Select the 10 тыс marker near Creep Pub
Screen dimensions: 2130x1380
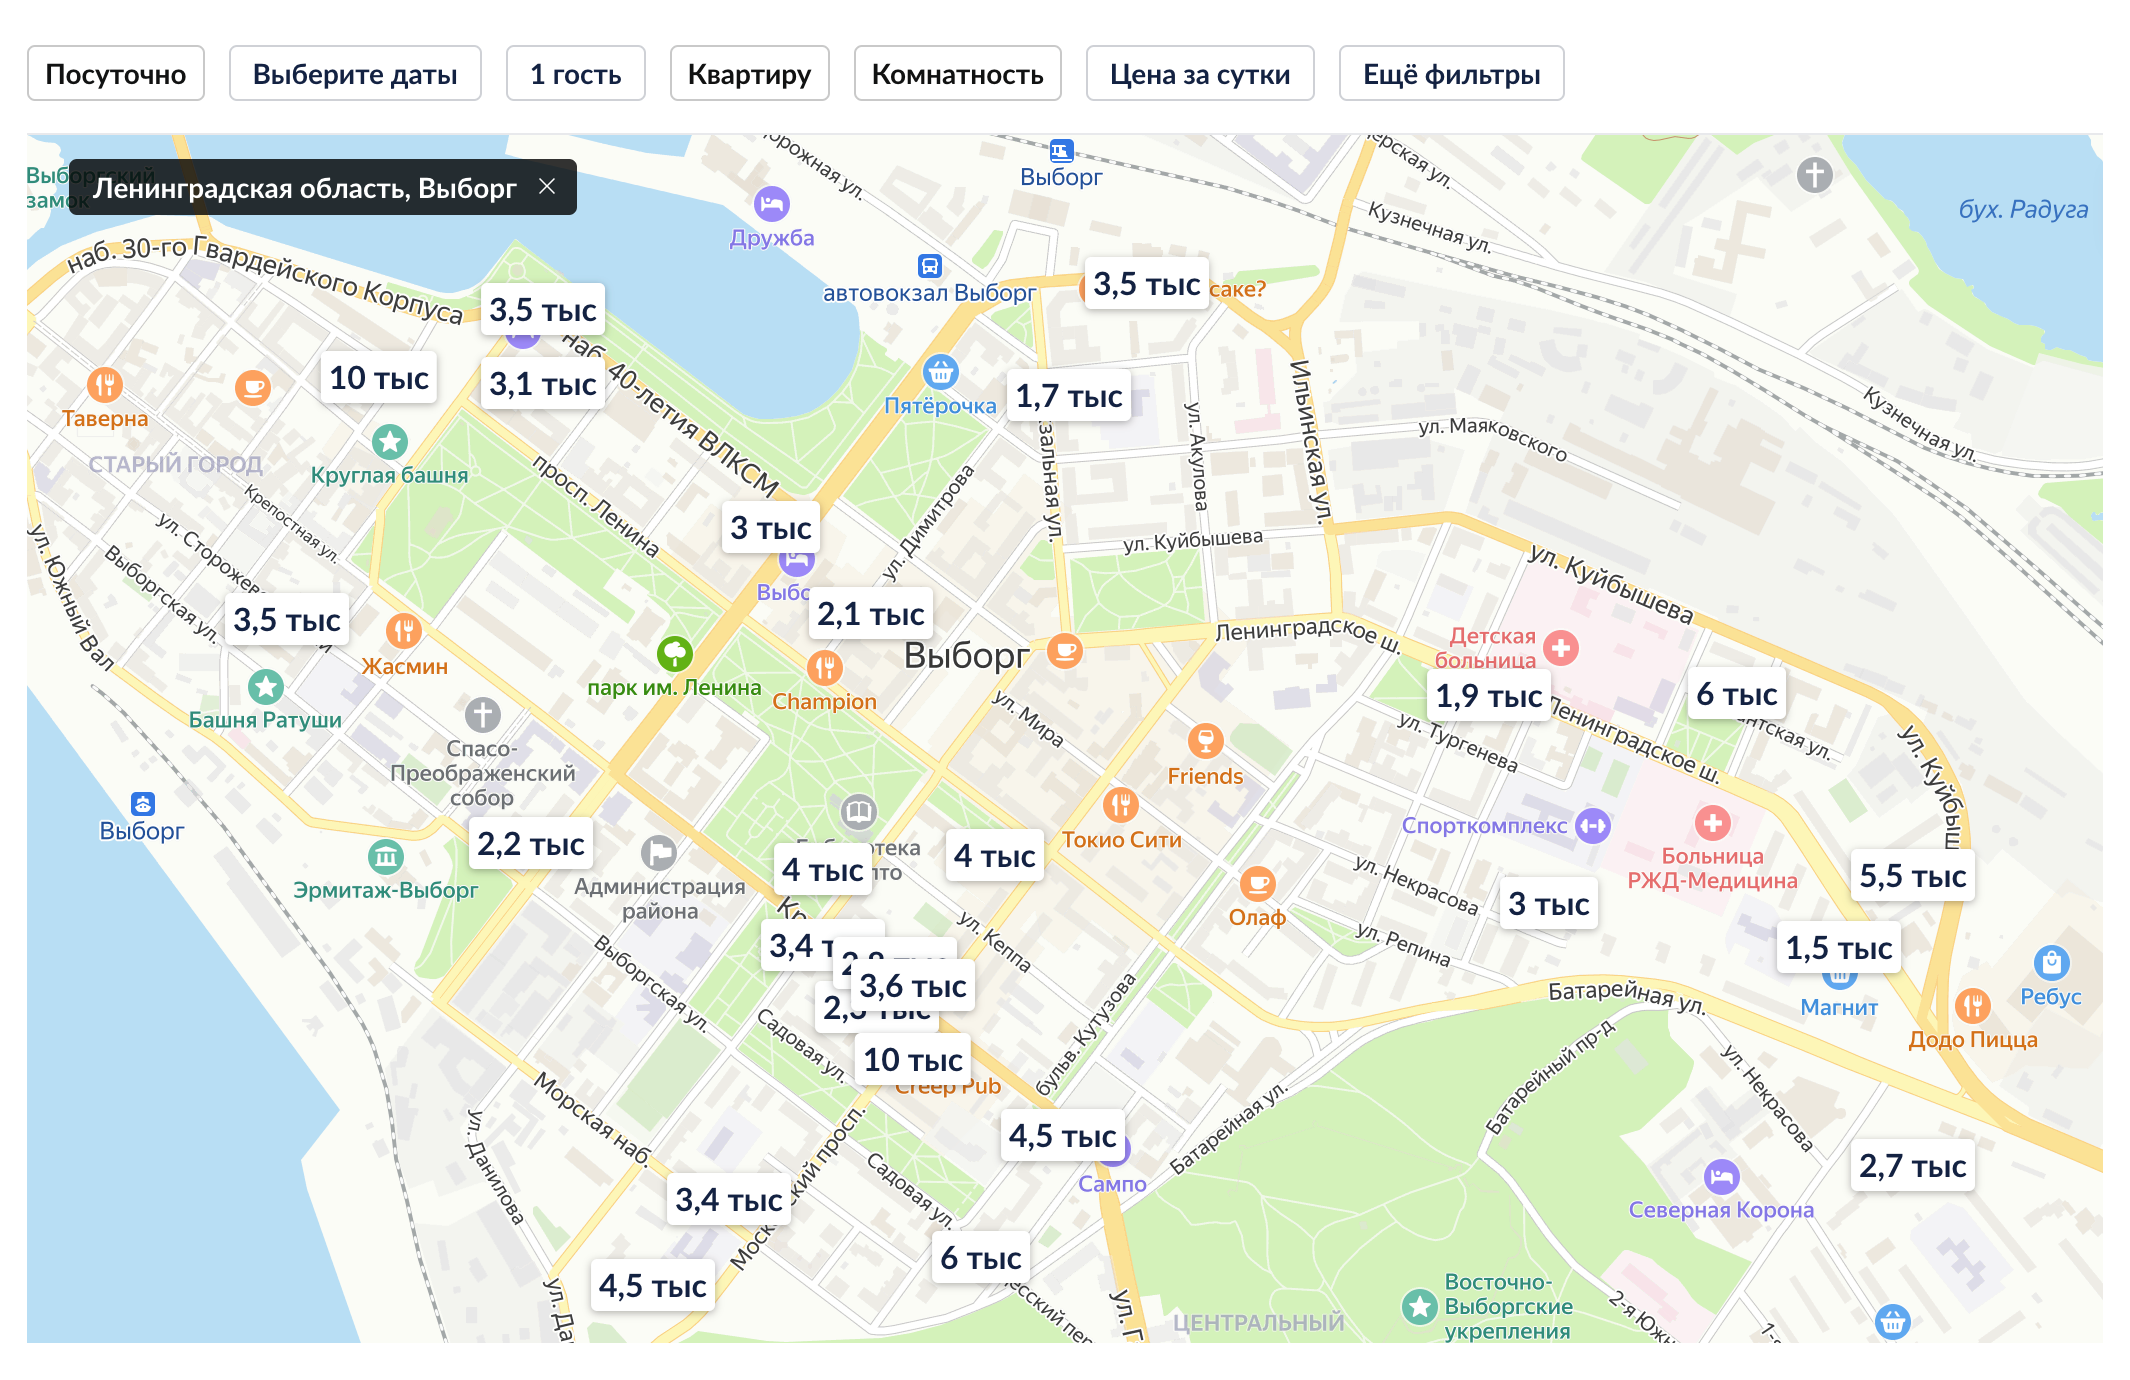913,1059
